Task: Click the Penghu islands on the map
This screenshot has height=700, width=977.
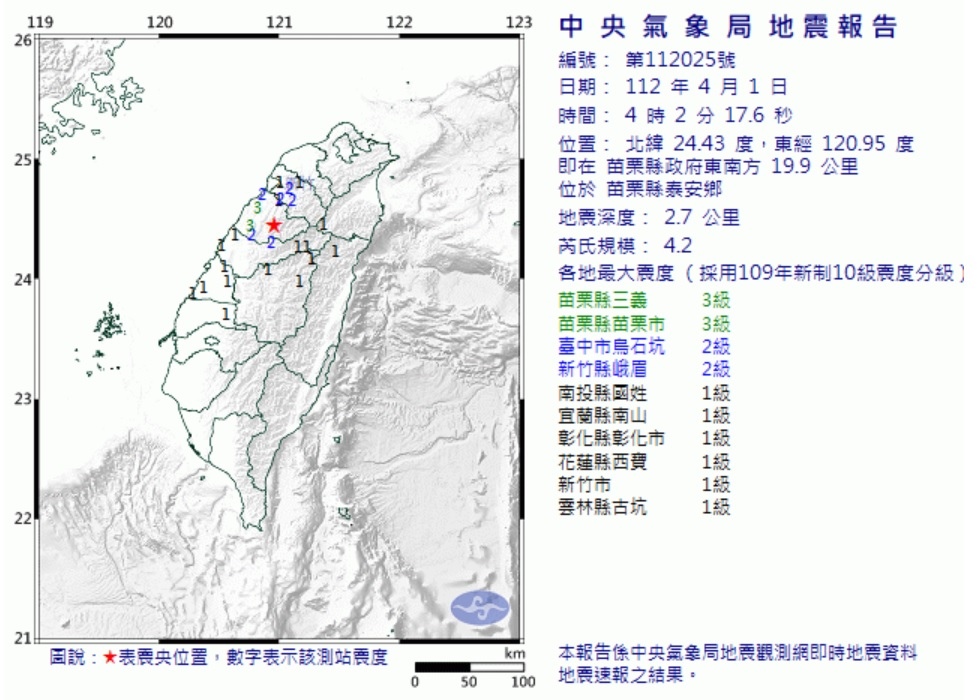Action: 108,324
